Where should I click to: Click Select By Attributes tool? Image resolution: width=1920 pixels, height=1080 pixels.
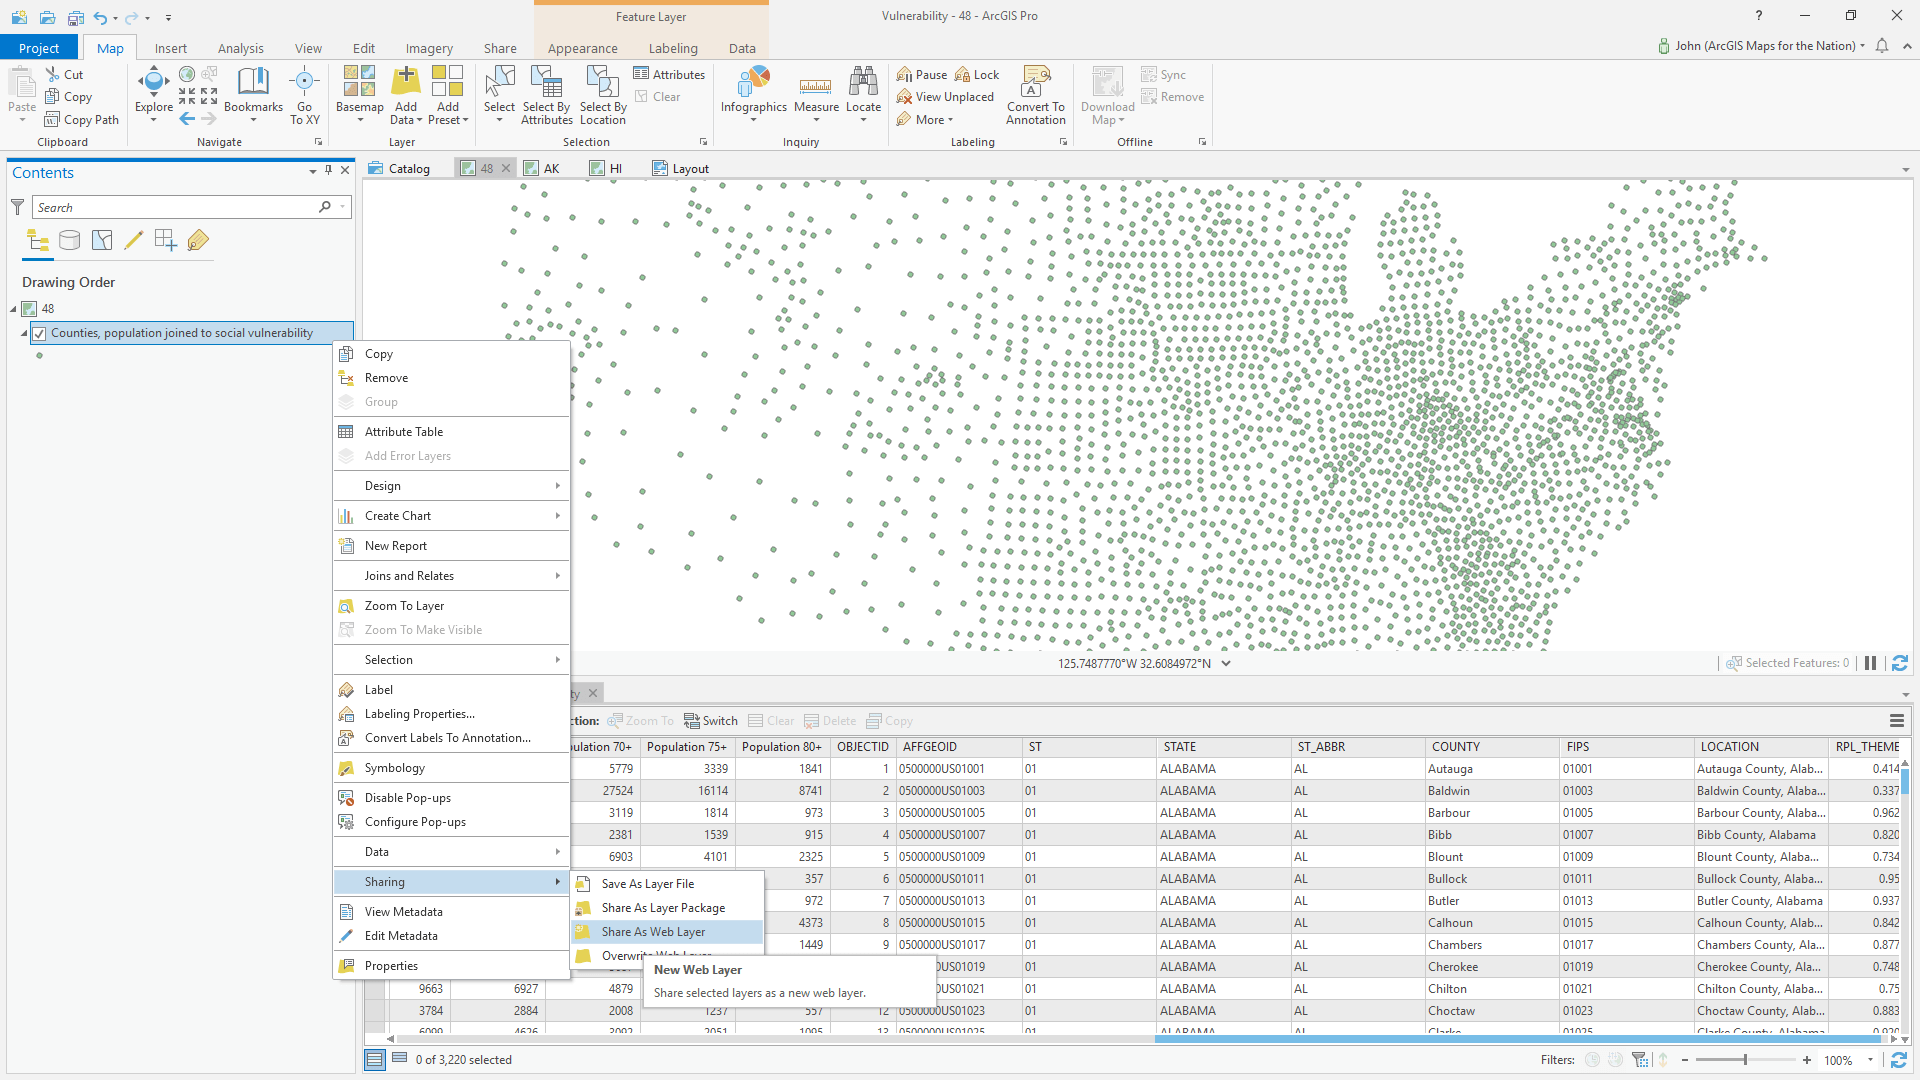pos(546,95)
